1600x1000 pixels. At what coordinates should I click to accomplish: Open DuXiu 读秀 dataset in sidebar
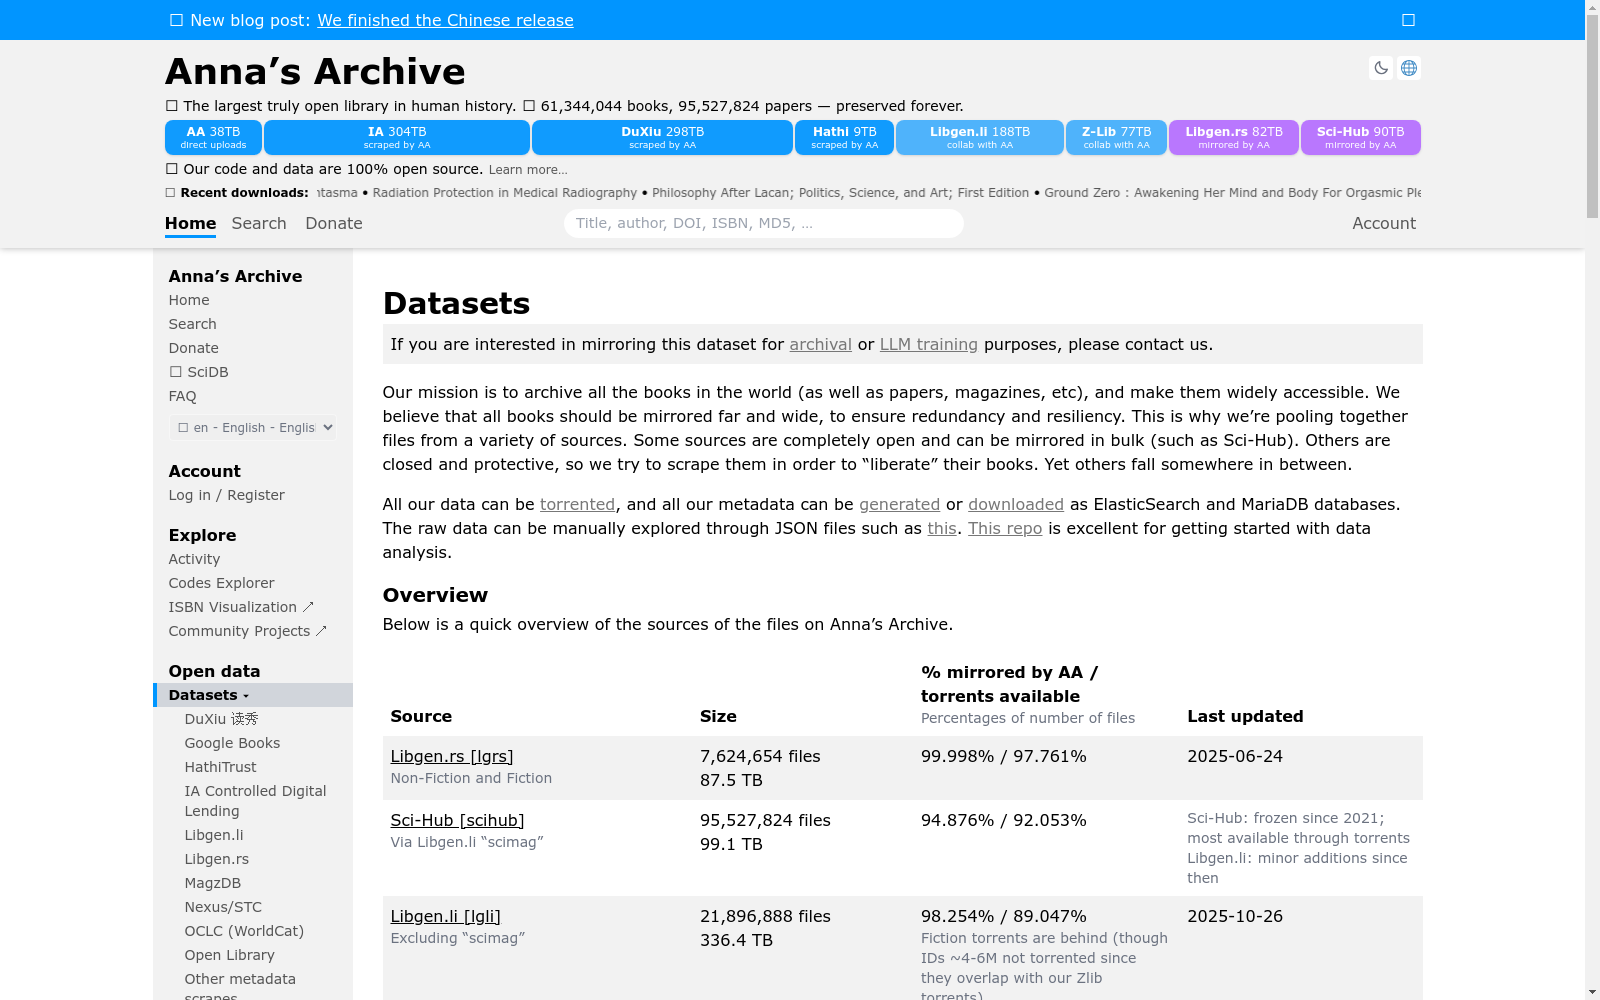tap(221, 719)
